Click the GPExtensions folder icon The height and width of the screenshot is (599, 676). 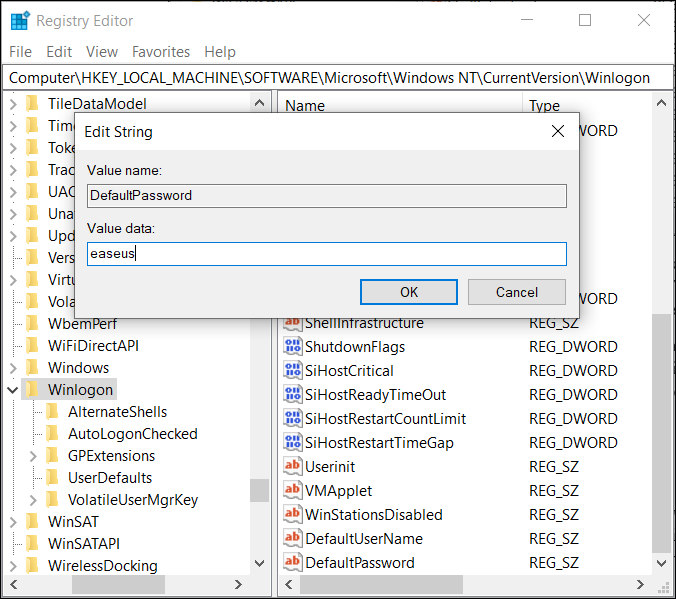(52, 455)
